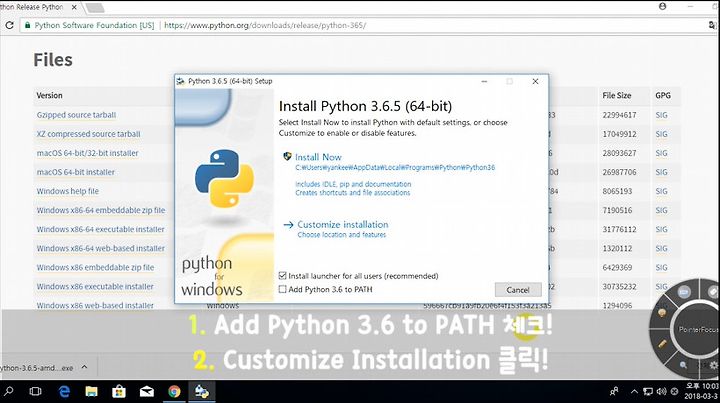This screenshot has height=403, width=720.
Task: Open SIG link for Windows help file
Action: (662, 191)
